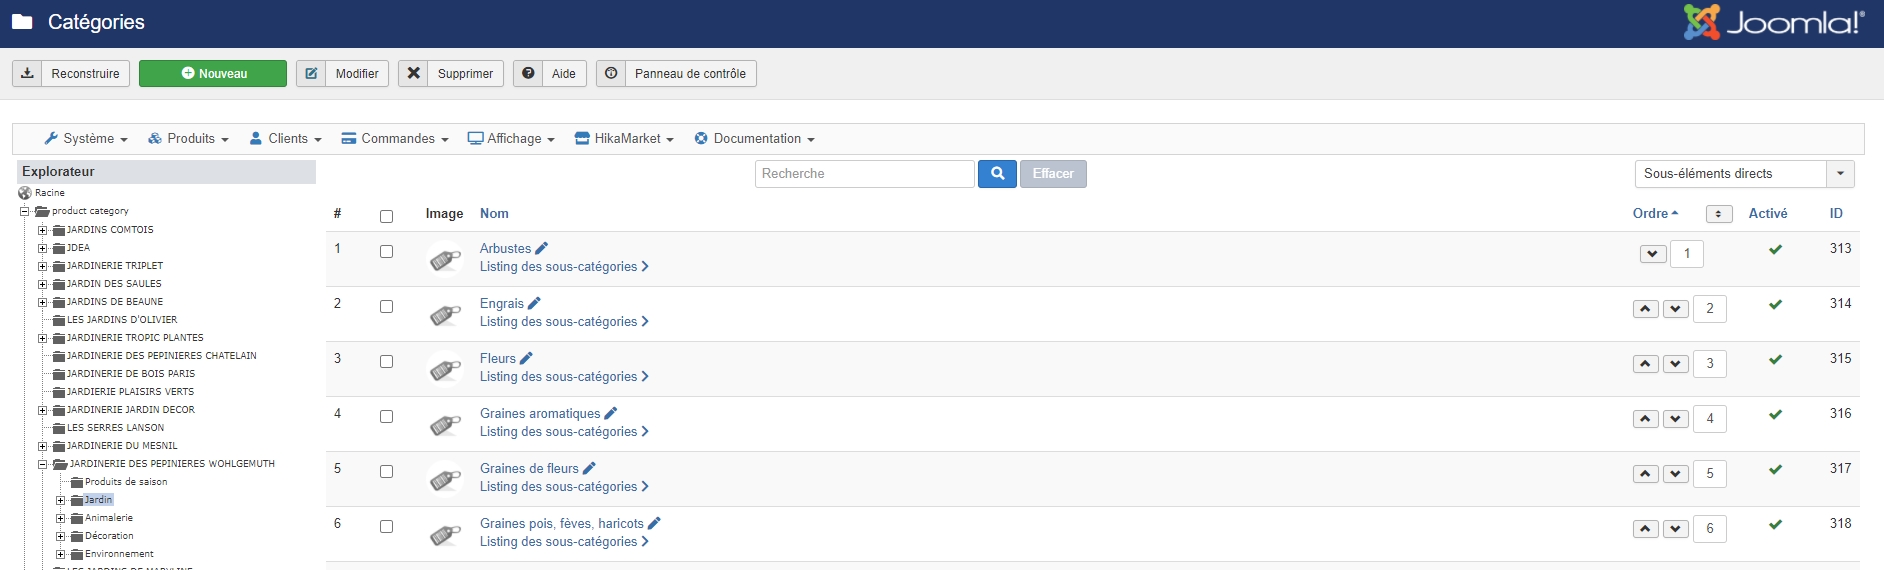Move Fleurs up with the order arrow
The height and width of the screenshot is (570, 1884).
[x=1646, y=364]
